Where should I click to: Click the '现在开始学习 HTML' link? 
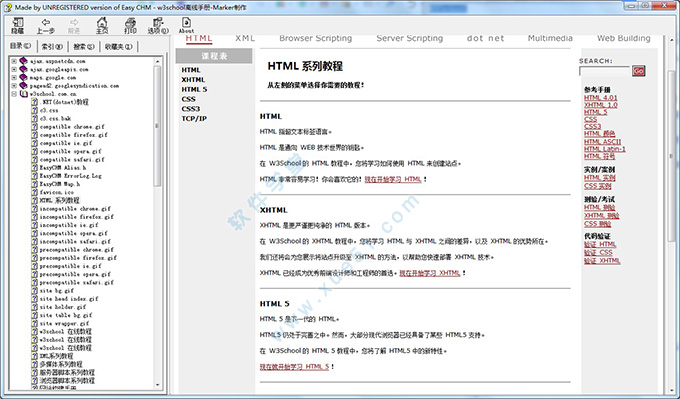point(393,179)
